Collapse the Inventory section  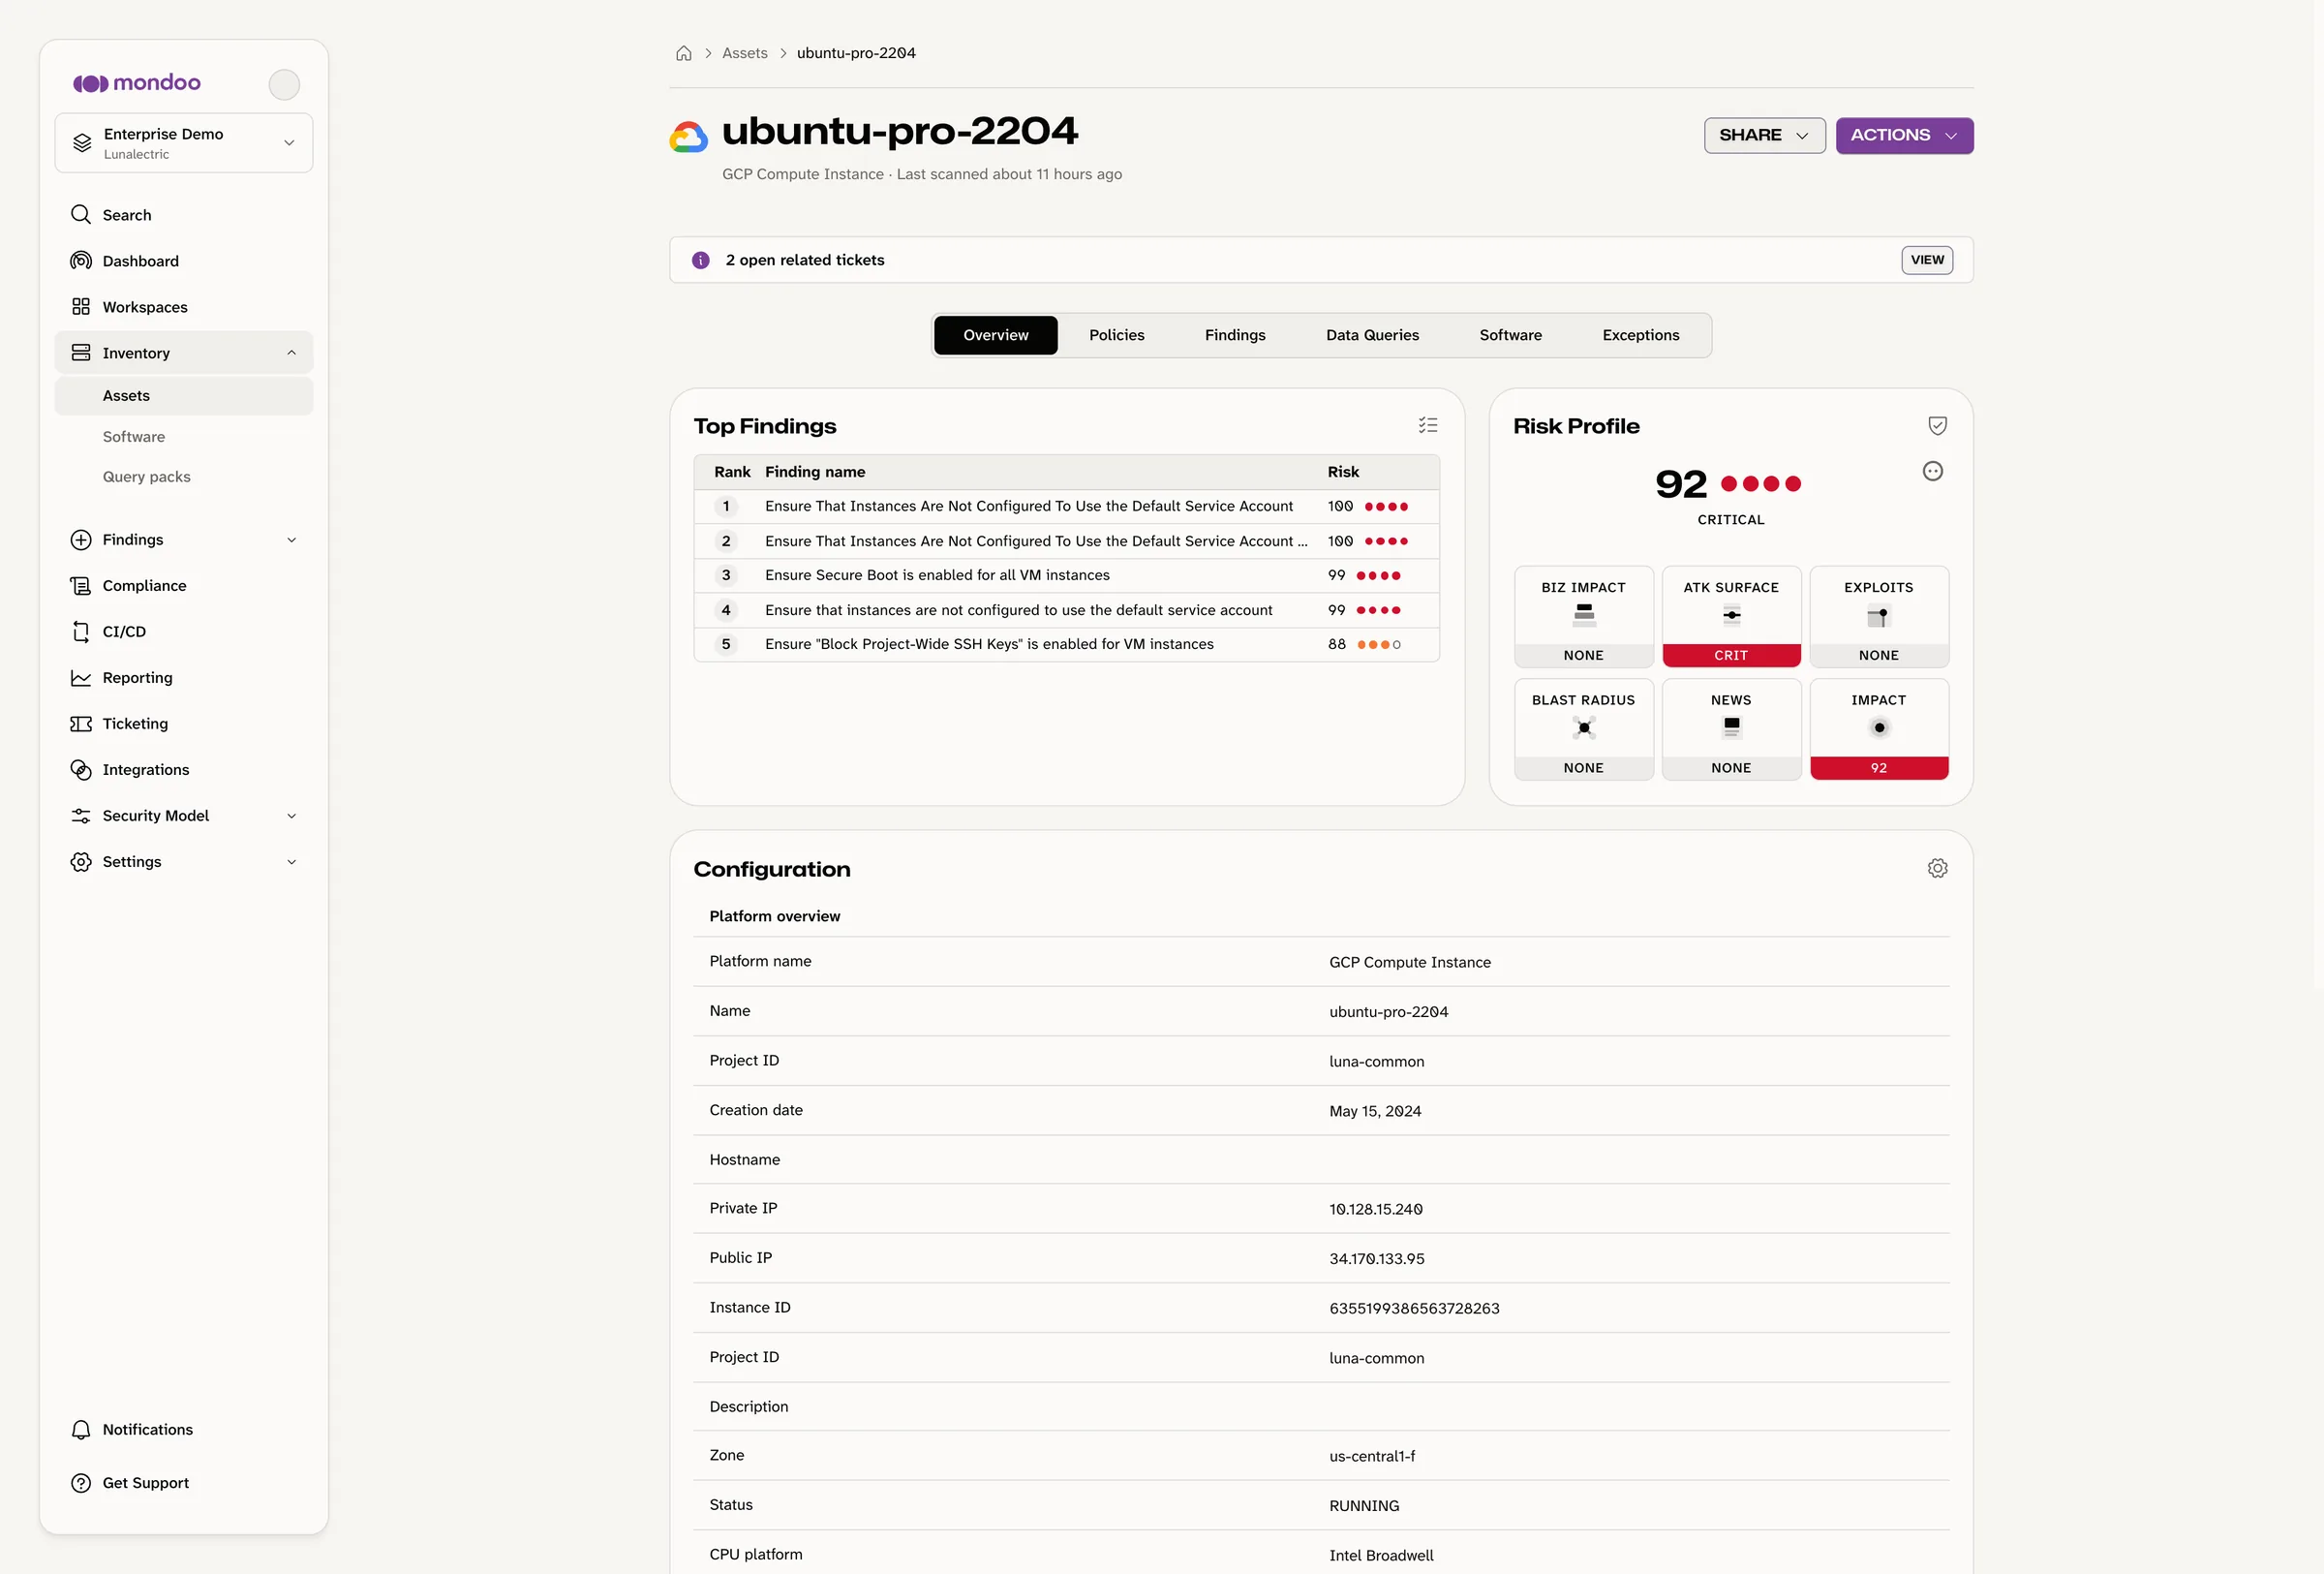coord(183,353)
